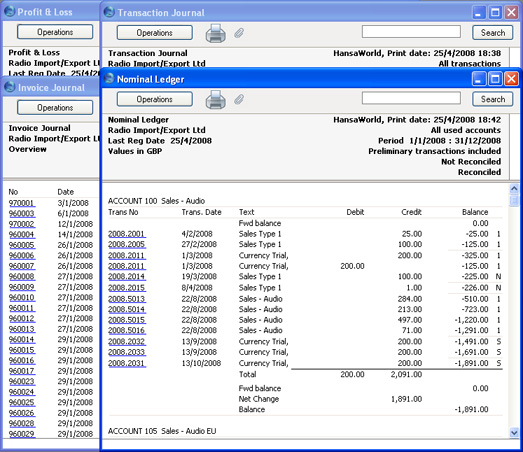Open invoice 960005 in Invoice Journal
This screenshot has width=523, height=452.
tap(22, 245)
